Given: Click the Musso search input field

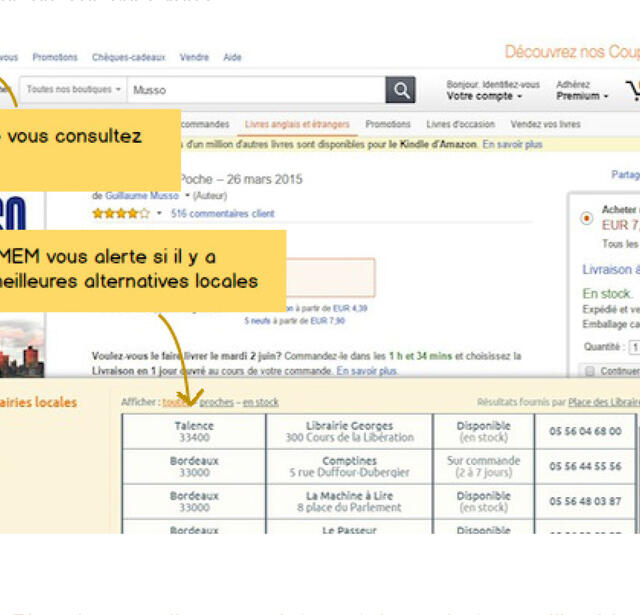Looking at the screenshot, I should (256, 90).
